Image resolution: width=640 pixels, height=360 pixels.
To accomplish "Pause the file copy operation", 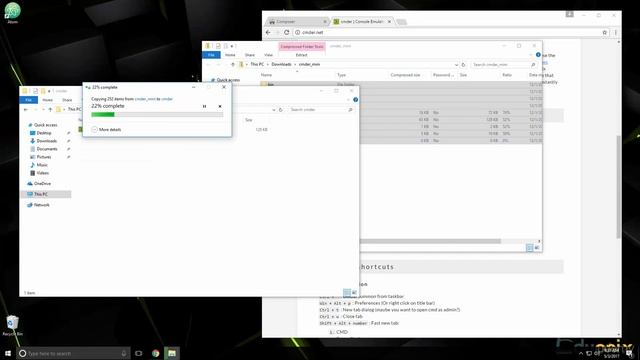I will [204, 106].
